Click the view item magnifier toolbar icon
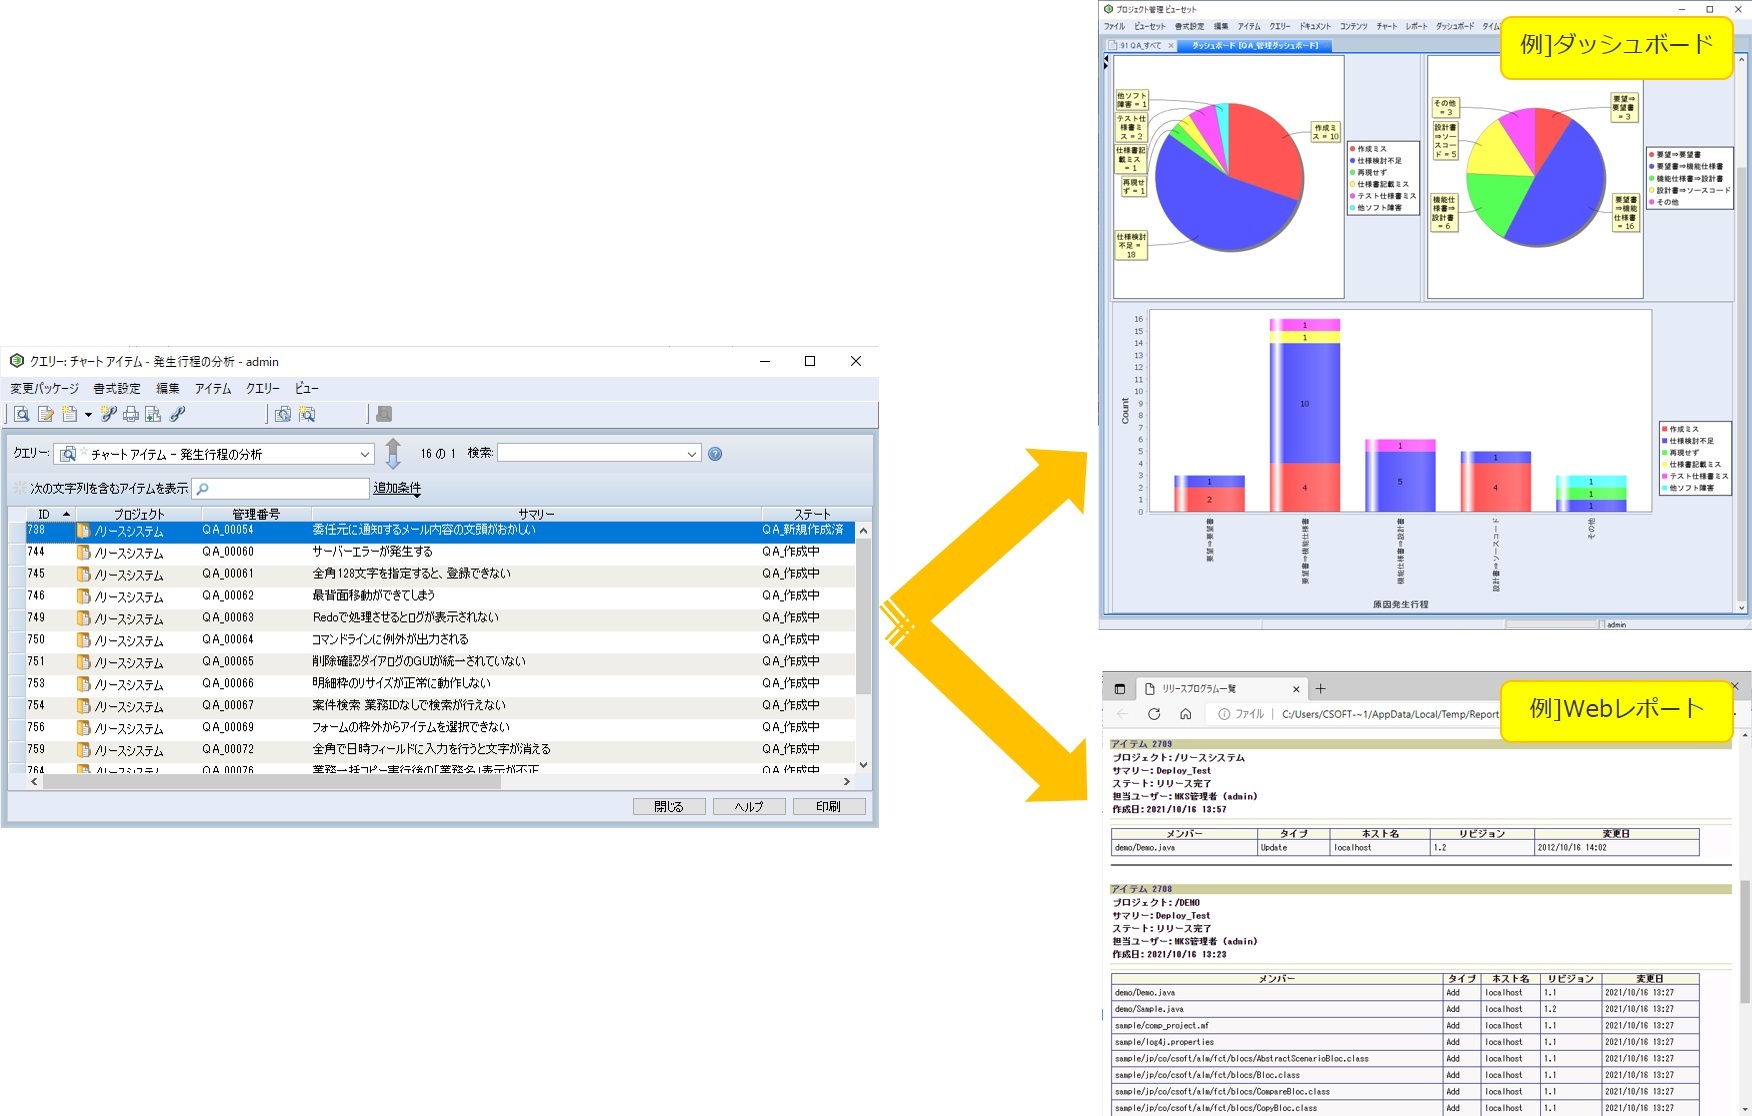 (22, 414)
